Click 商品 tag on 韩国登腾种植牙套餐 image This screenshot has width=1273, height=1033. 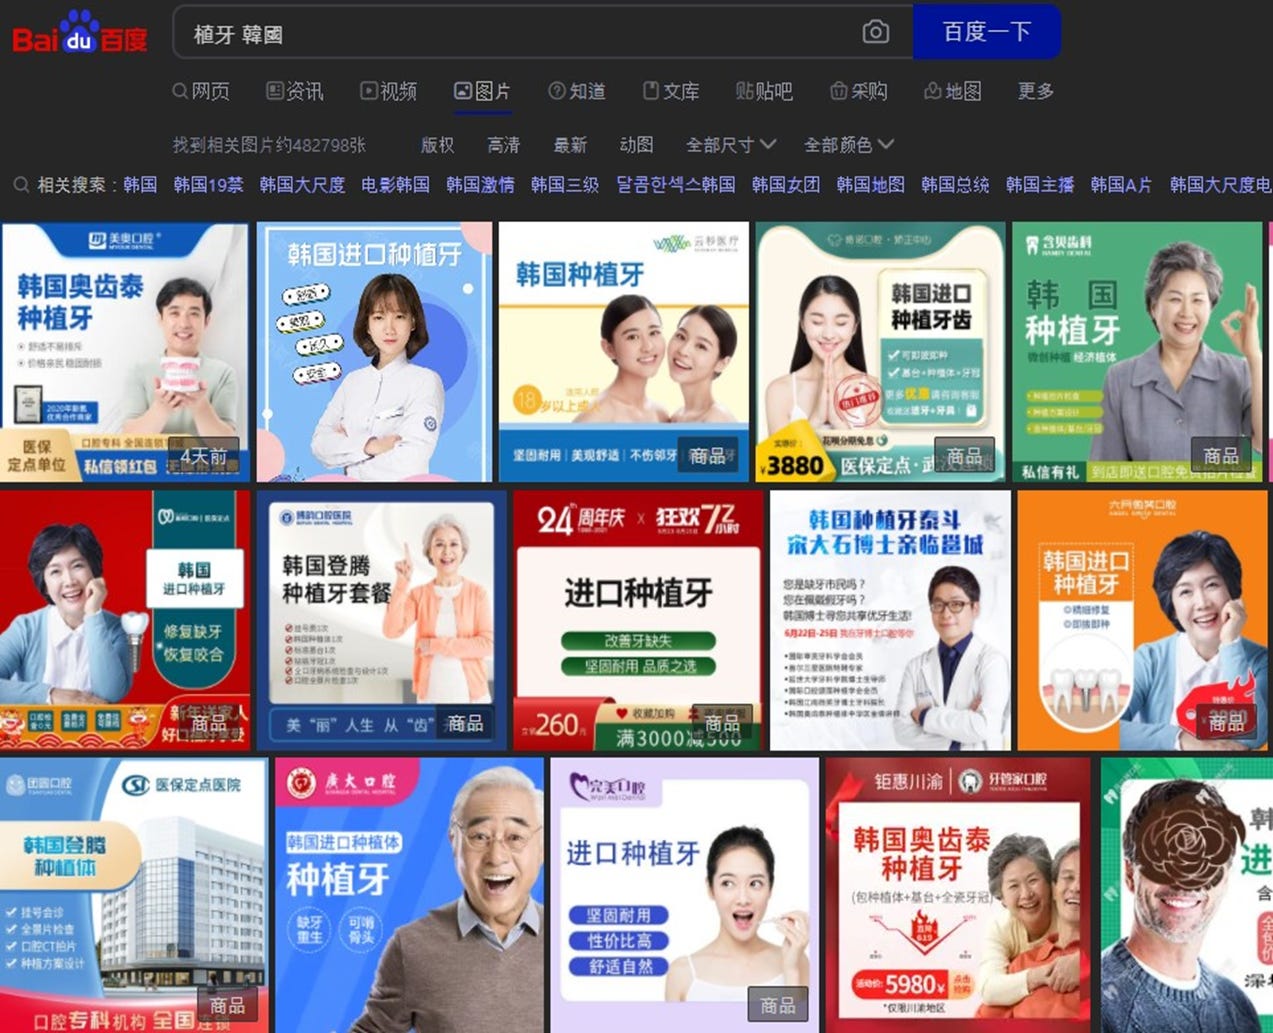point(465,723)
